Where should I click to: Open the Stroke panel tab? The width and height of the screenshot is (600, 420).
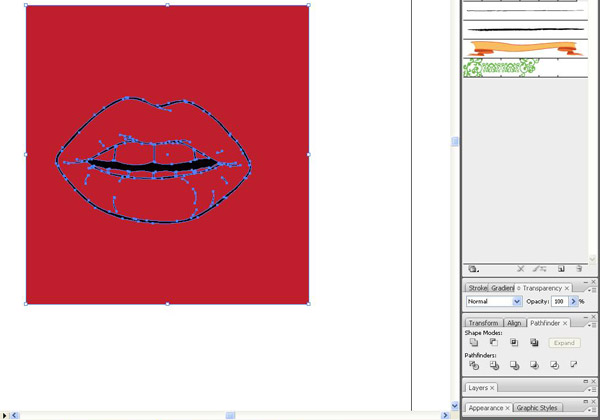click(x=478, y=288)
